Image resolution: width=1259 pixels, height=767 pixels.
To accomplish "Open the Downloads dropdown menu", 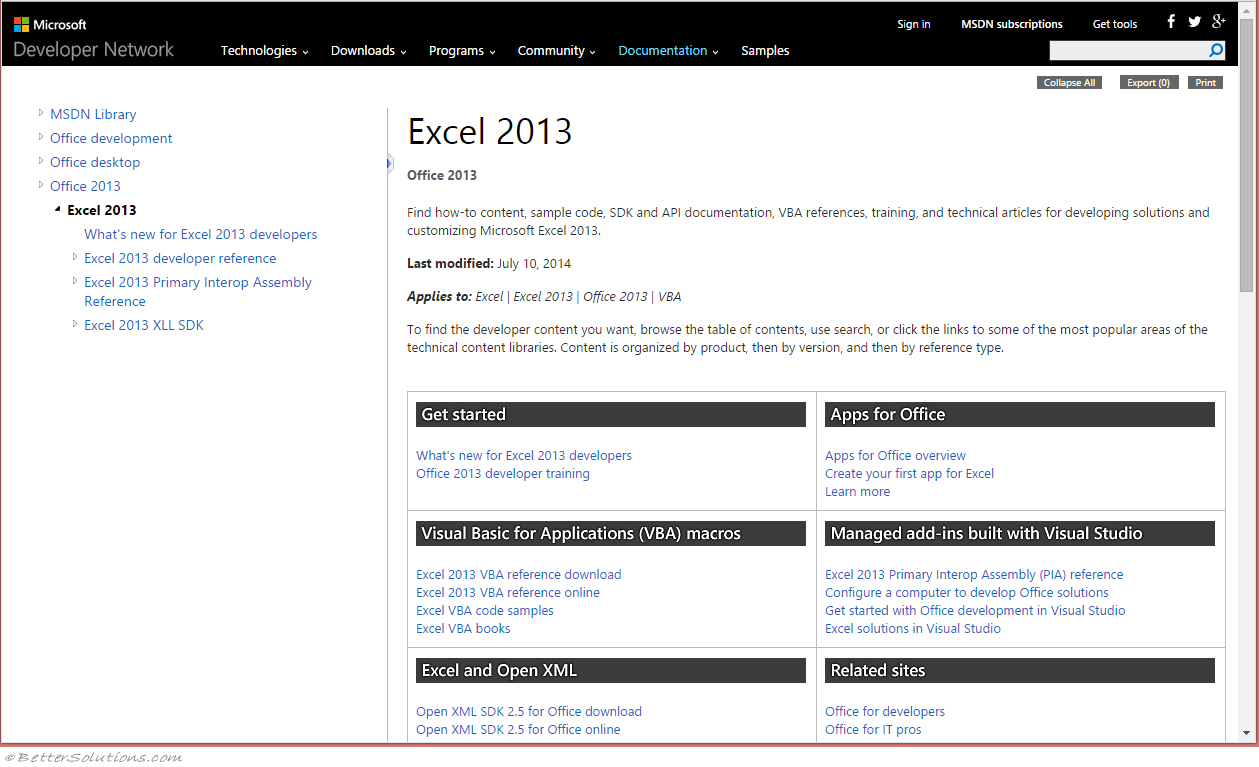I will point(368,51).
